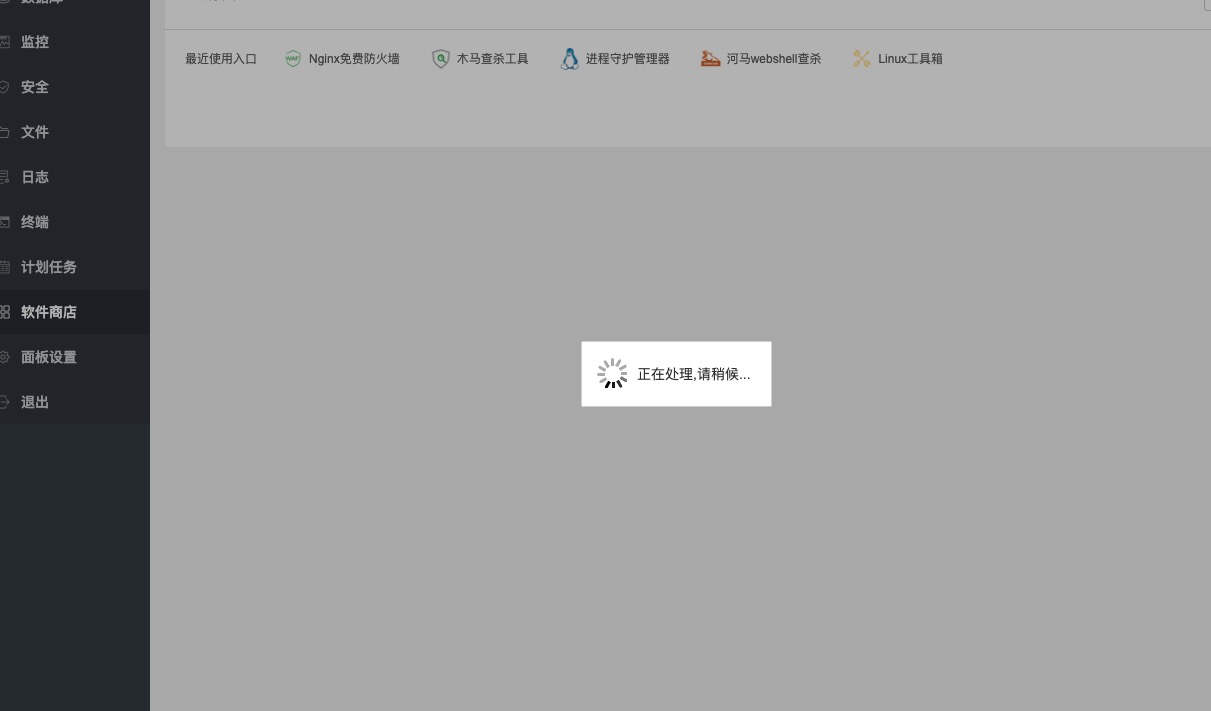The height and width of the screenshot is (711, 1211).
Task: Click the Nginx免费防火墙 WAF icon
Action: pyautogui.click(x=293, y=59)
